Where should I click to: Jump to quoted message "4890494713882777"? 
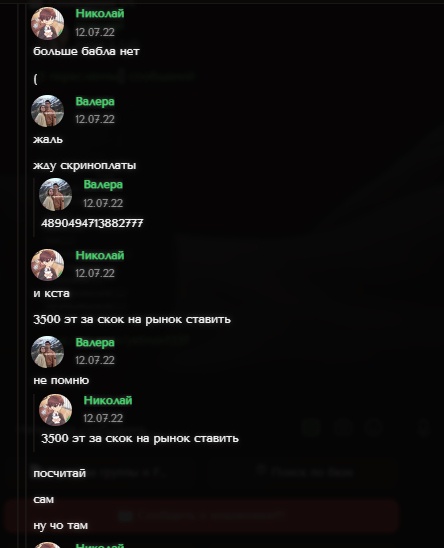[x=92, y=223]
